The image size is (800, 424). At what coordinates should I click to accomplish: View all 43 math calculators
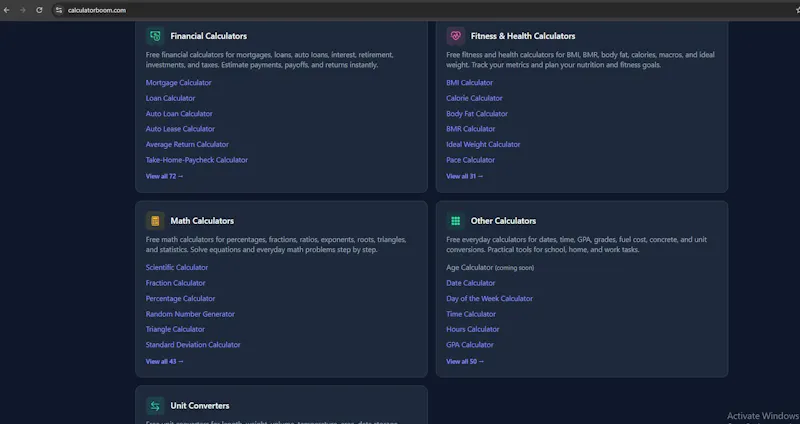(x=164, y=361)
